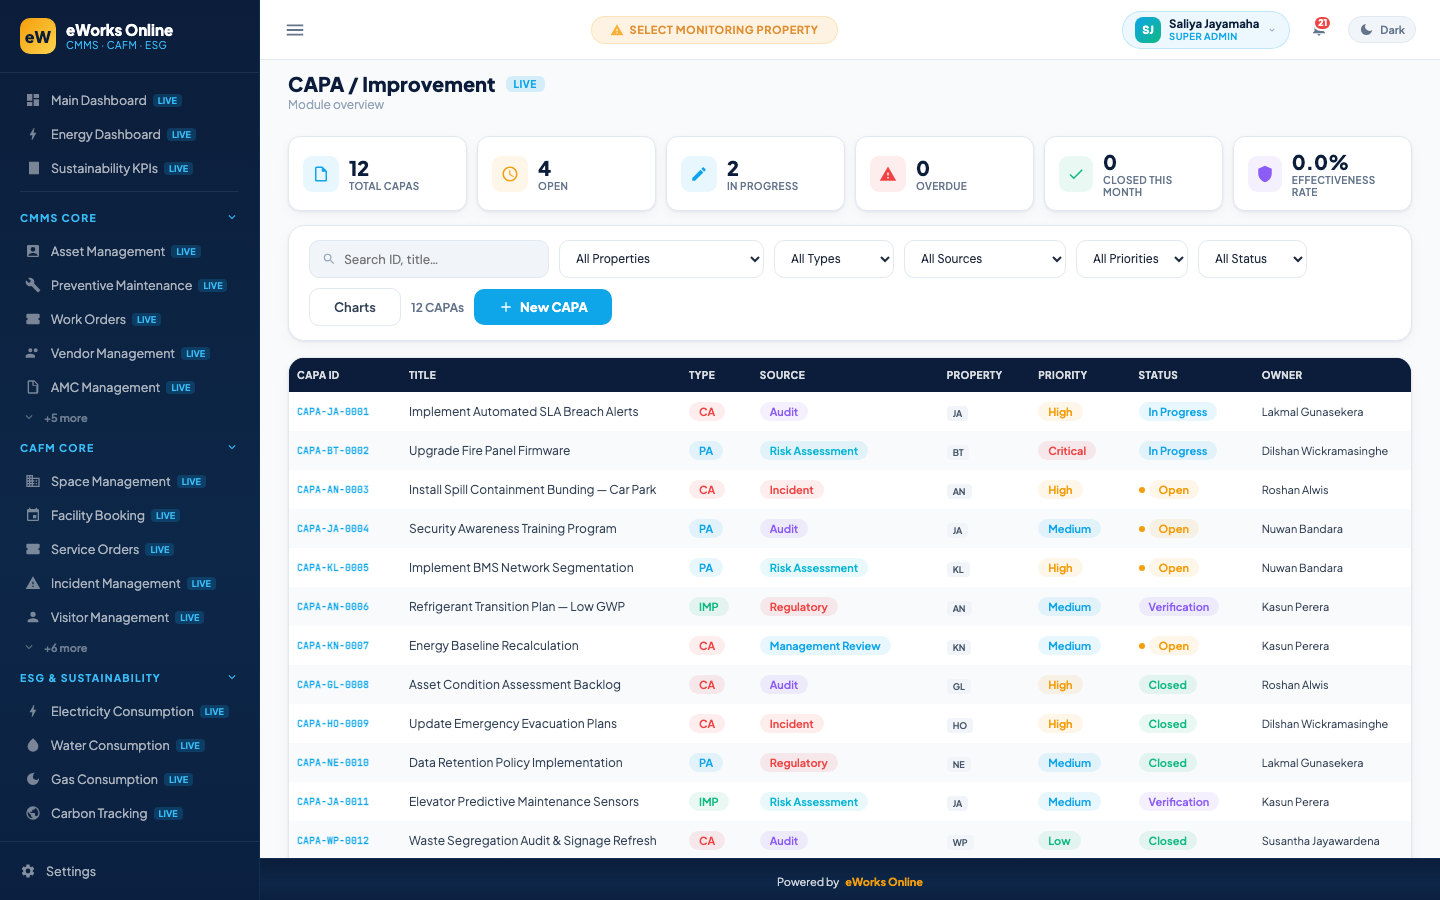Toggle Dark mode
Screen dimensions: 1440x900
click(x=1382, y=30)
